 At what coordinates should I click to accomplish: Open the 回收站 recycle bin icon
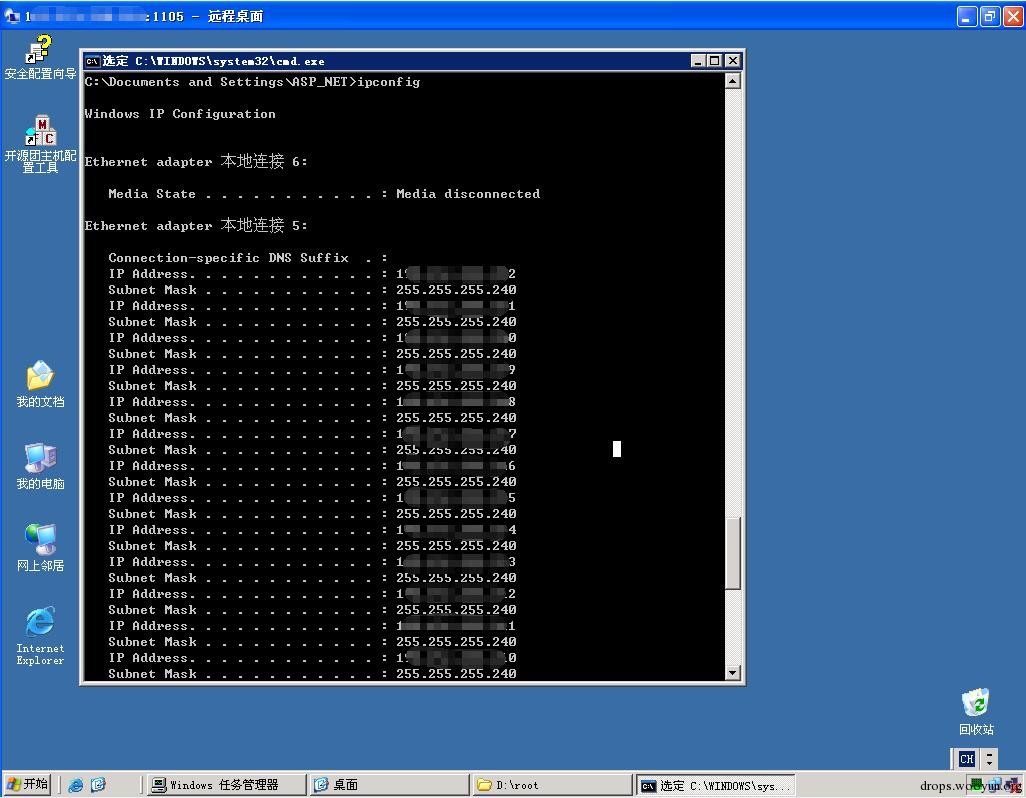[976, 712]
